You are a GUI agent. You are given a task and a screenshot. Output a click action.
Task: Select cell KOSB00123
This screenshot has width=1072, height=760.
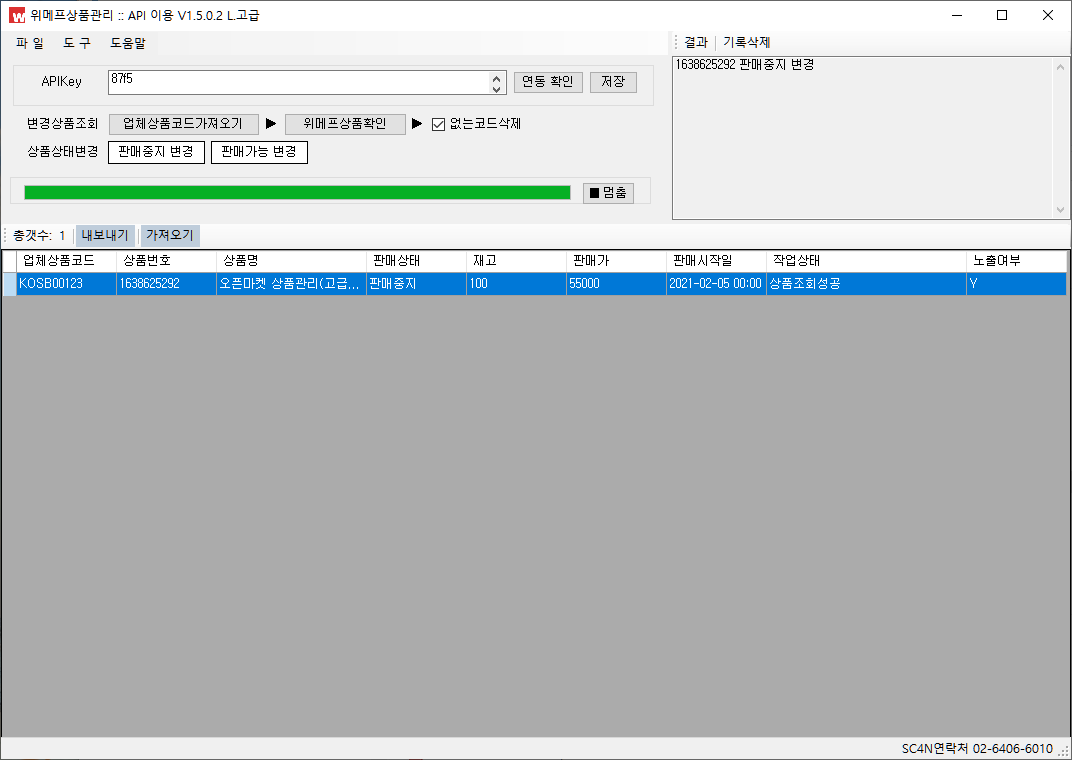[x=66, y=284]
